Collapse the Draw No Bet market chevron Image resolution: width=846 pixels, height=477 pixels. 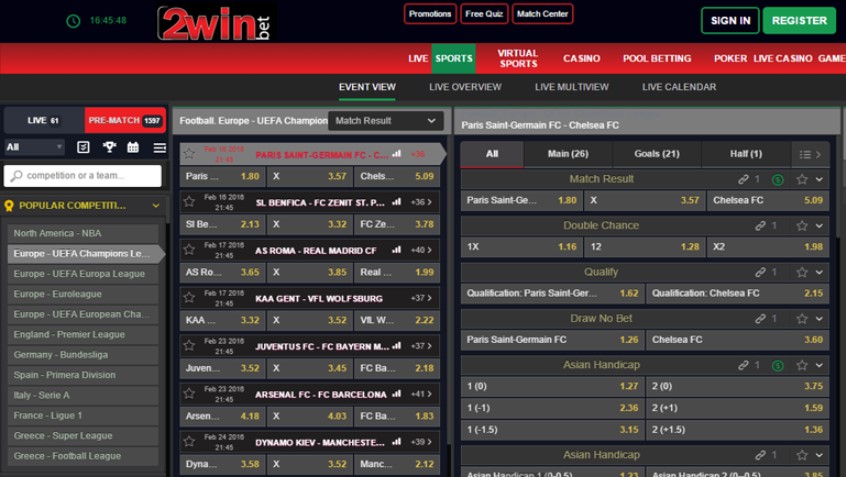pos(819,319)
